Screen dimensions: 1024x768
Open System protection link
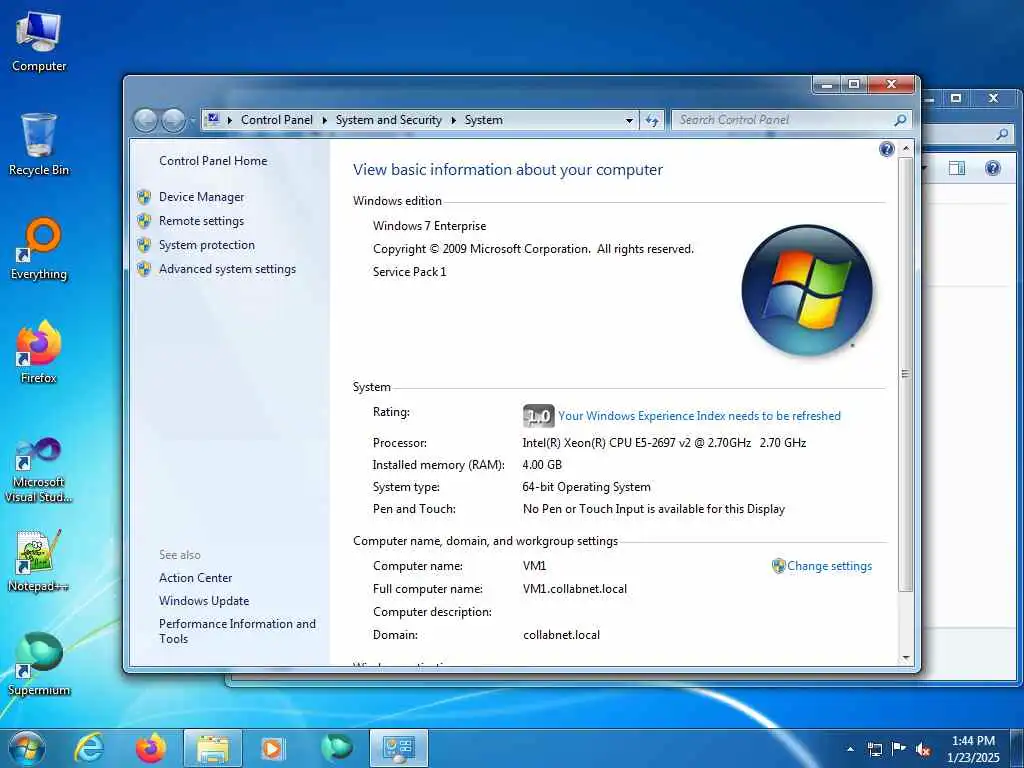[x=206, y=245]
